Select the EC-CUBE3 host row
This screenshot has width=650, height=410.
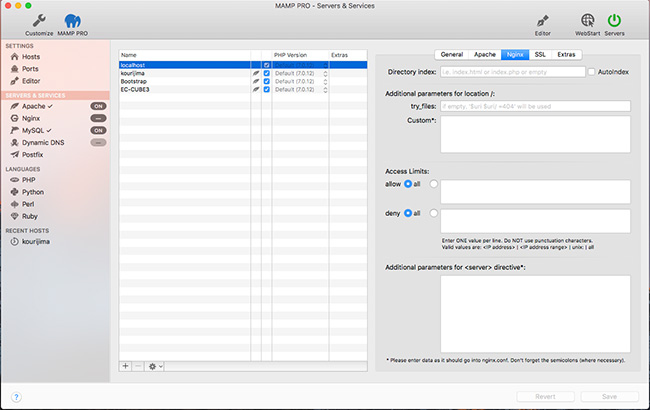(x=243, y=90)
